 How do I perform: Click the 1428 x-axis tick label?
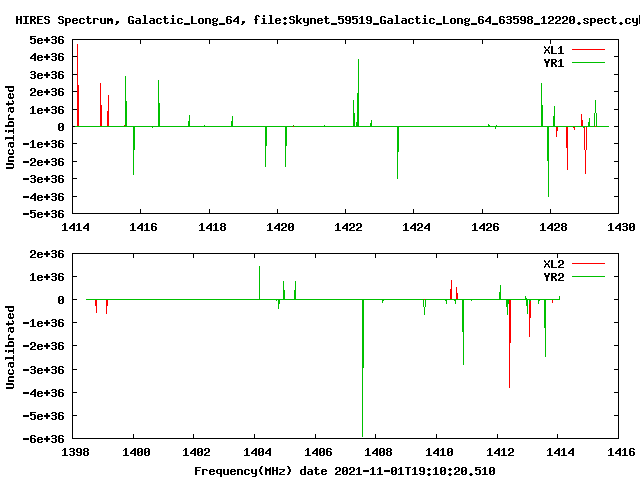553,227
